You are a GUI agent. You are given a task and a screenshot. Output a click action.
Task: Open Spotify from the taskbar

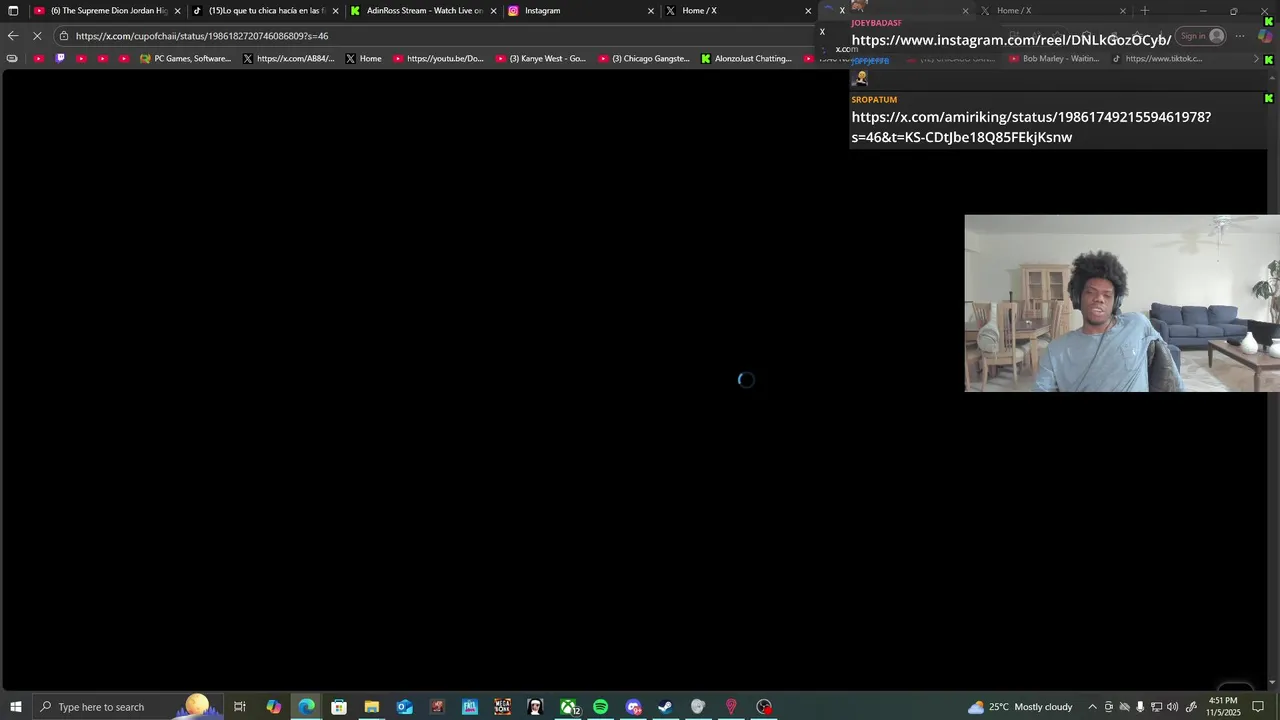[x=600, y=707]
